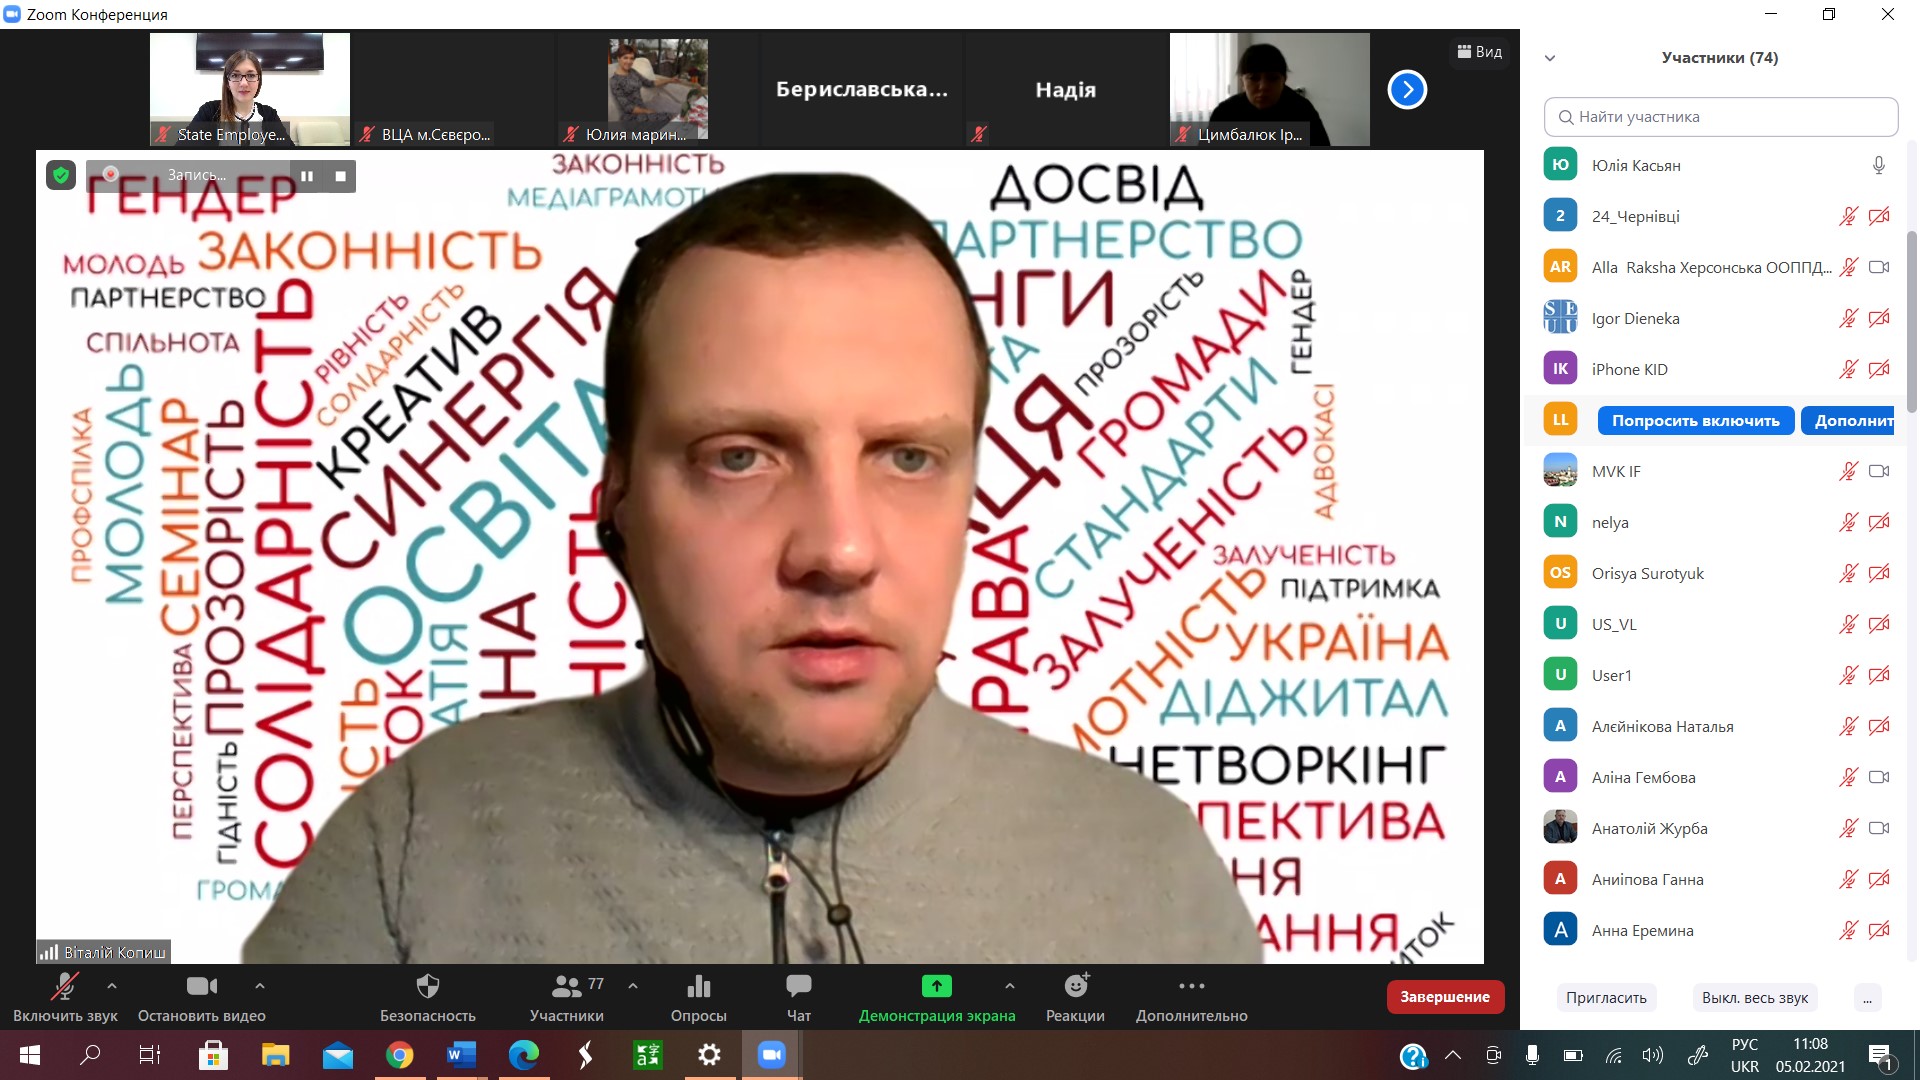Select participant Анатолій Журба avatar
The width and height of the screenshot is (1920, 1080).
click(1560, 828)
